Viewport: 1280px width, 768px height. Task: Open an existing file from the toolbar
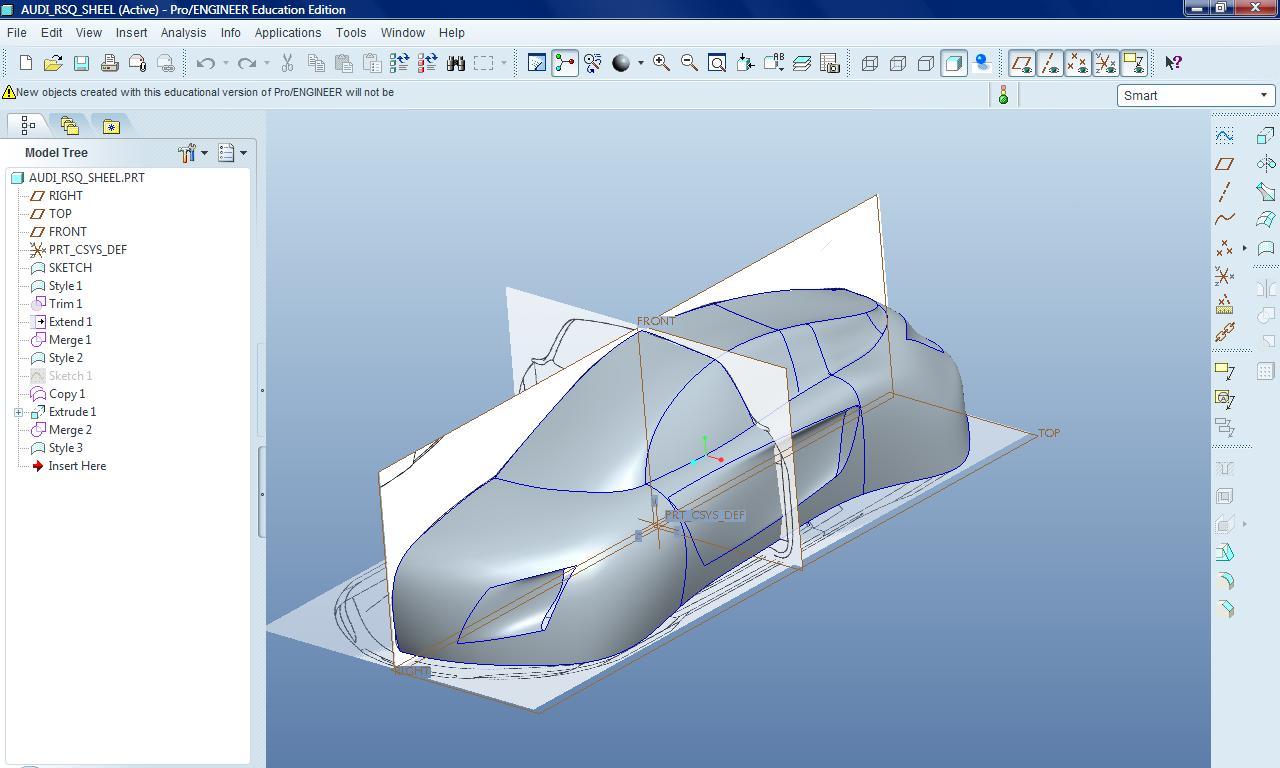pyautogui.click(x=53, y=62)
